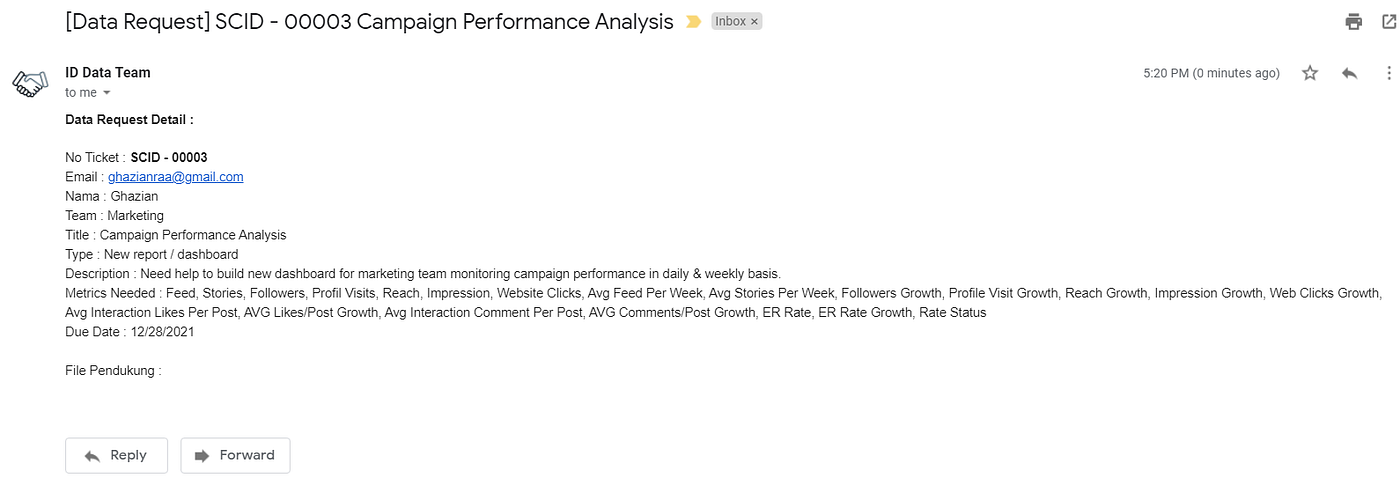
Task: Click the Inbox label chip
Action: tap(730, 21)
